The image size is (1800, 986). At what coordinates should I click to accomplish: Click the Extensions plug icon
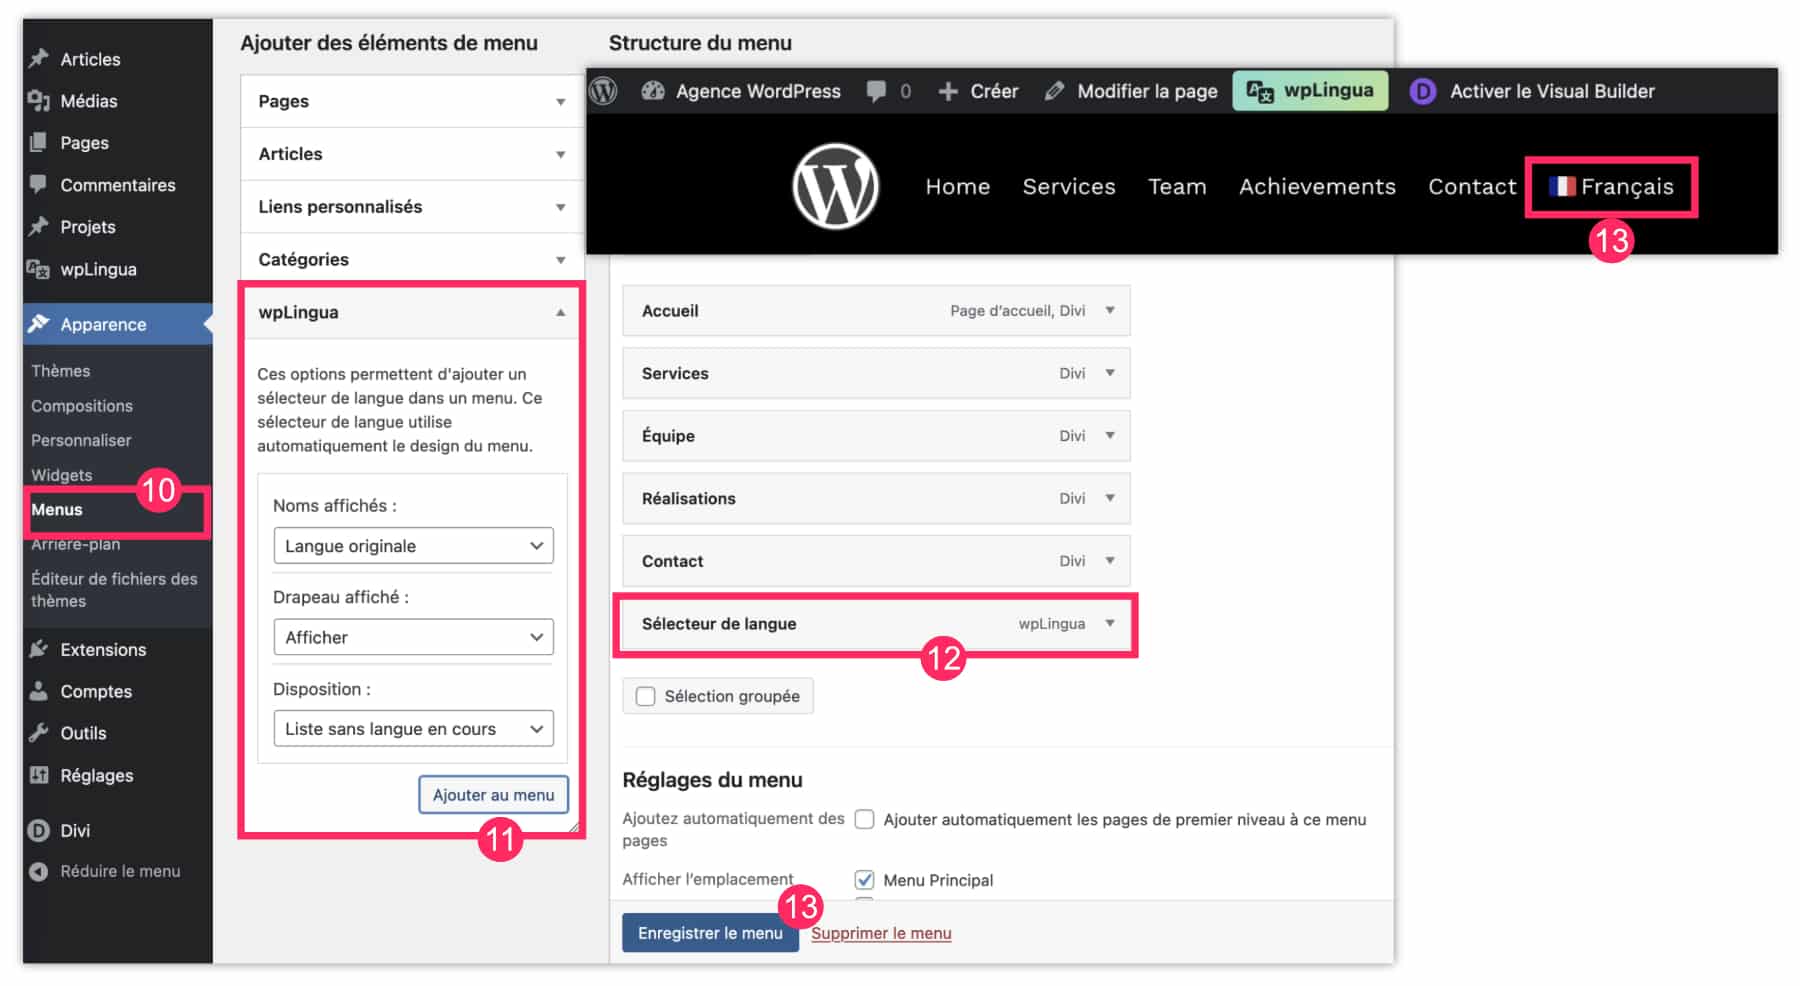39,649
